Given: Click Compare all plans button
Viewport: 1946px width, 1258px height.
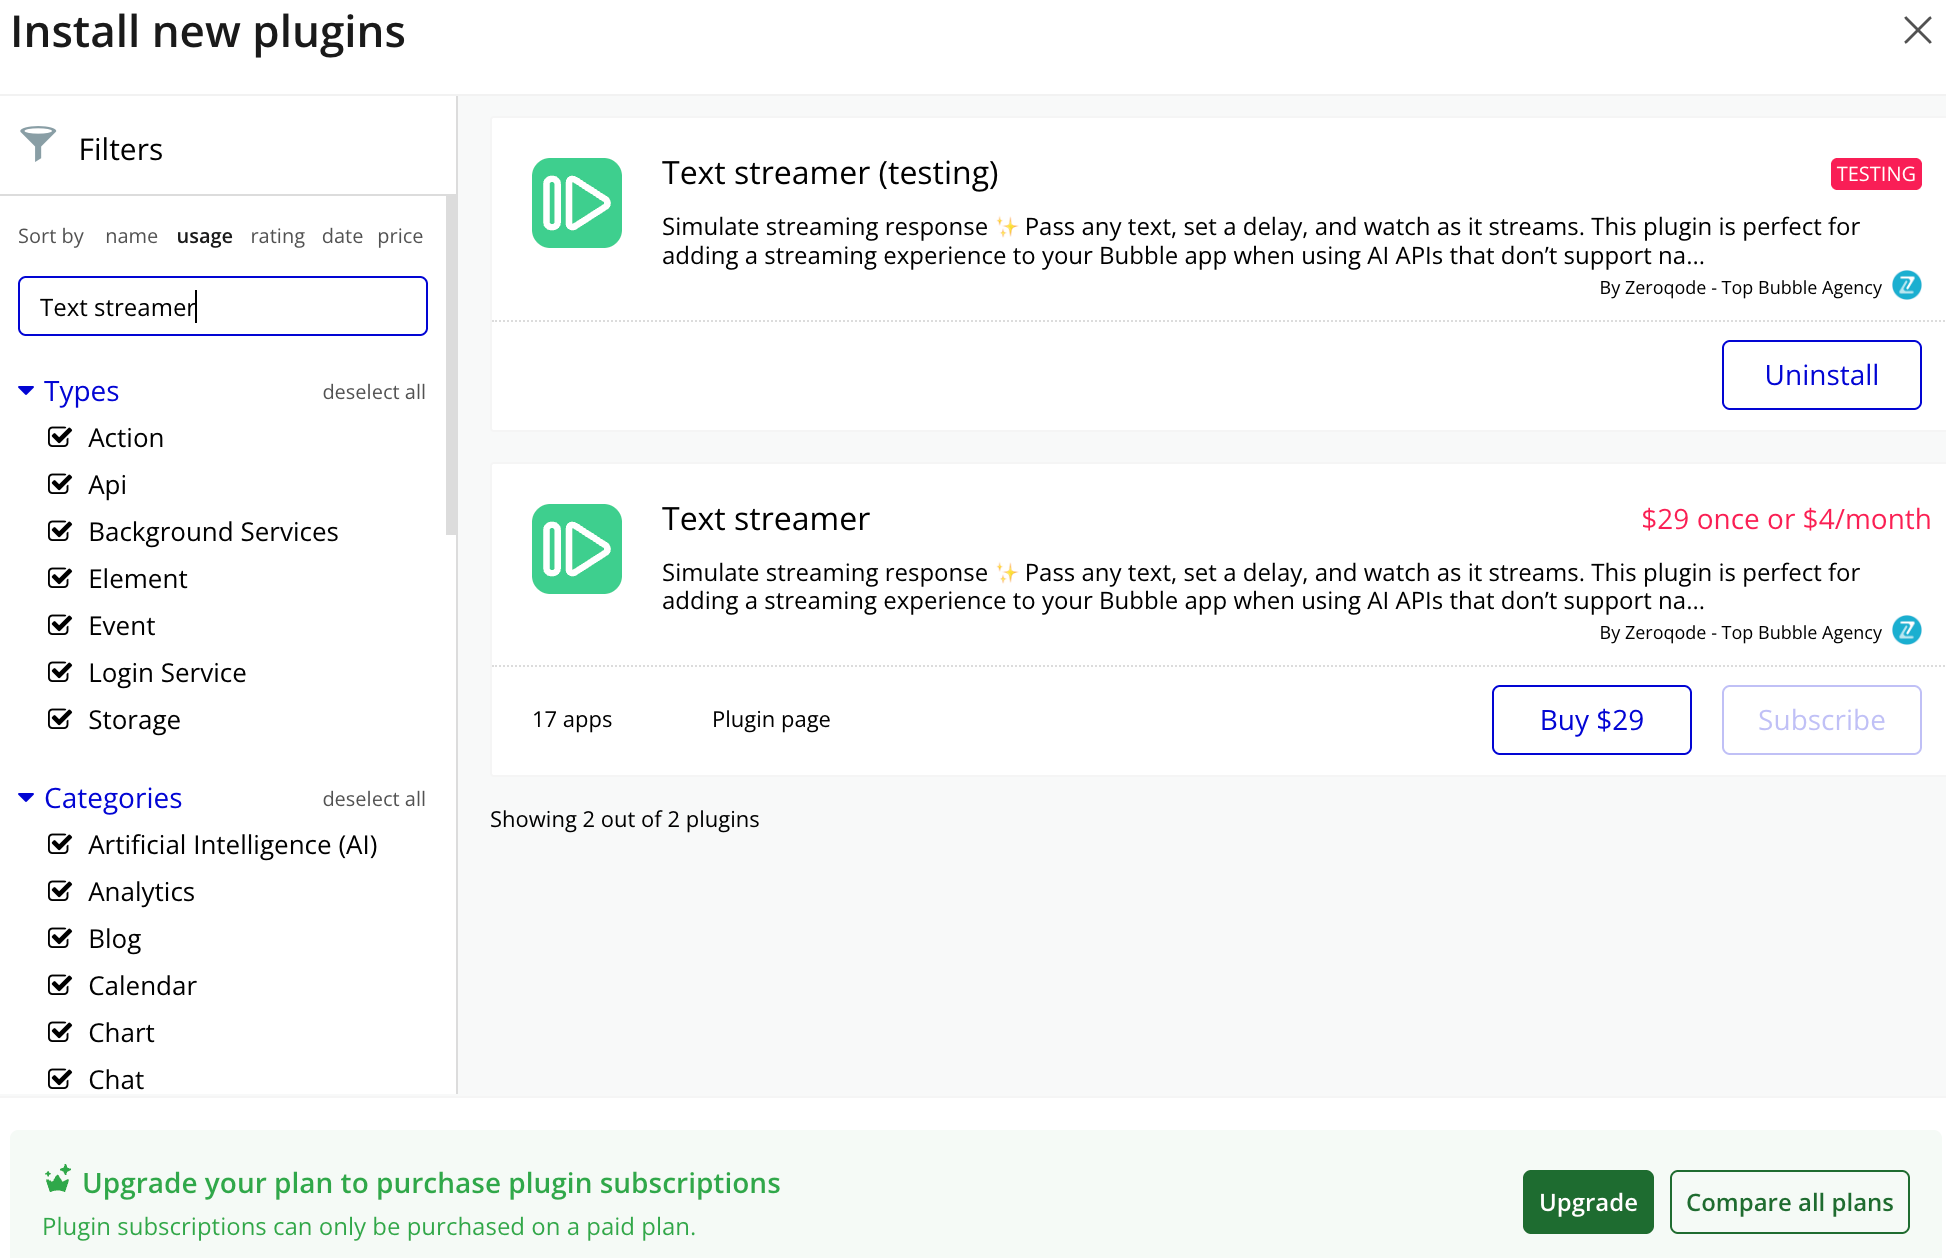Looking at the screenshot, I should (x=1789, y=1202).
